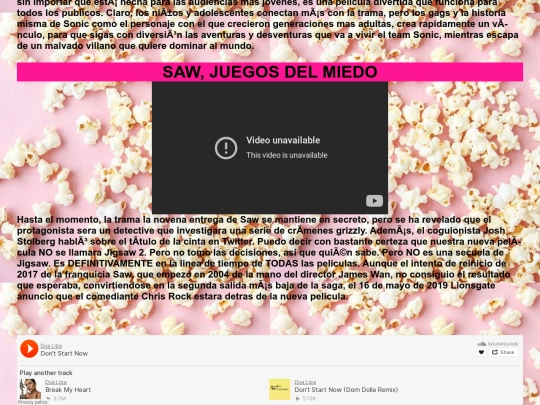Open the YouTube logo on the unavailable video
This screenshot has height=405, width=540.
pyautogui.click(x=374, y=201)
